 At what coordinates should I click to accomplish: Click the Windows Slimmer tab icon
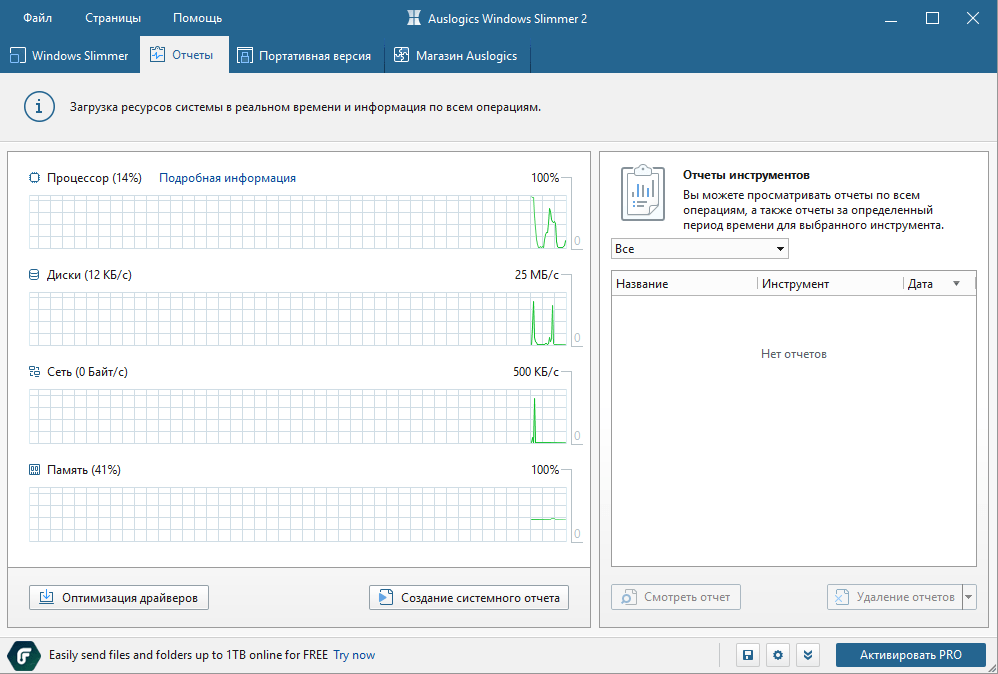click(18, 56)
